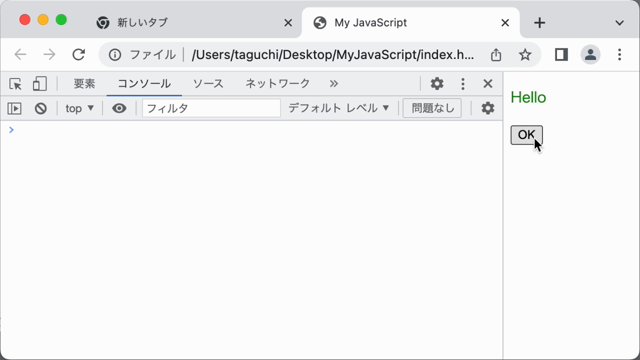This screenshot has height=360, width=640.
Task: Open a new browser tab with plus
Action: [539, 23]
